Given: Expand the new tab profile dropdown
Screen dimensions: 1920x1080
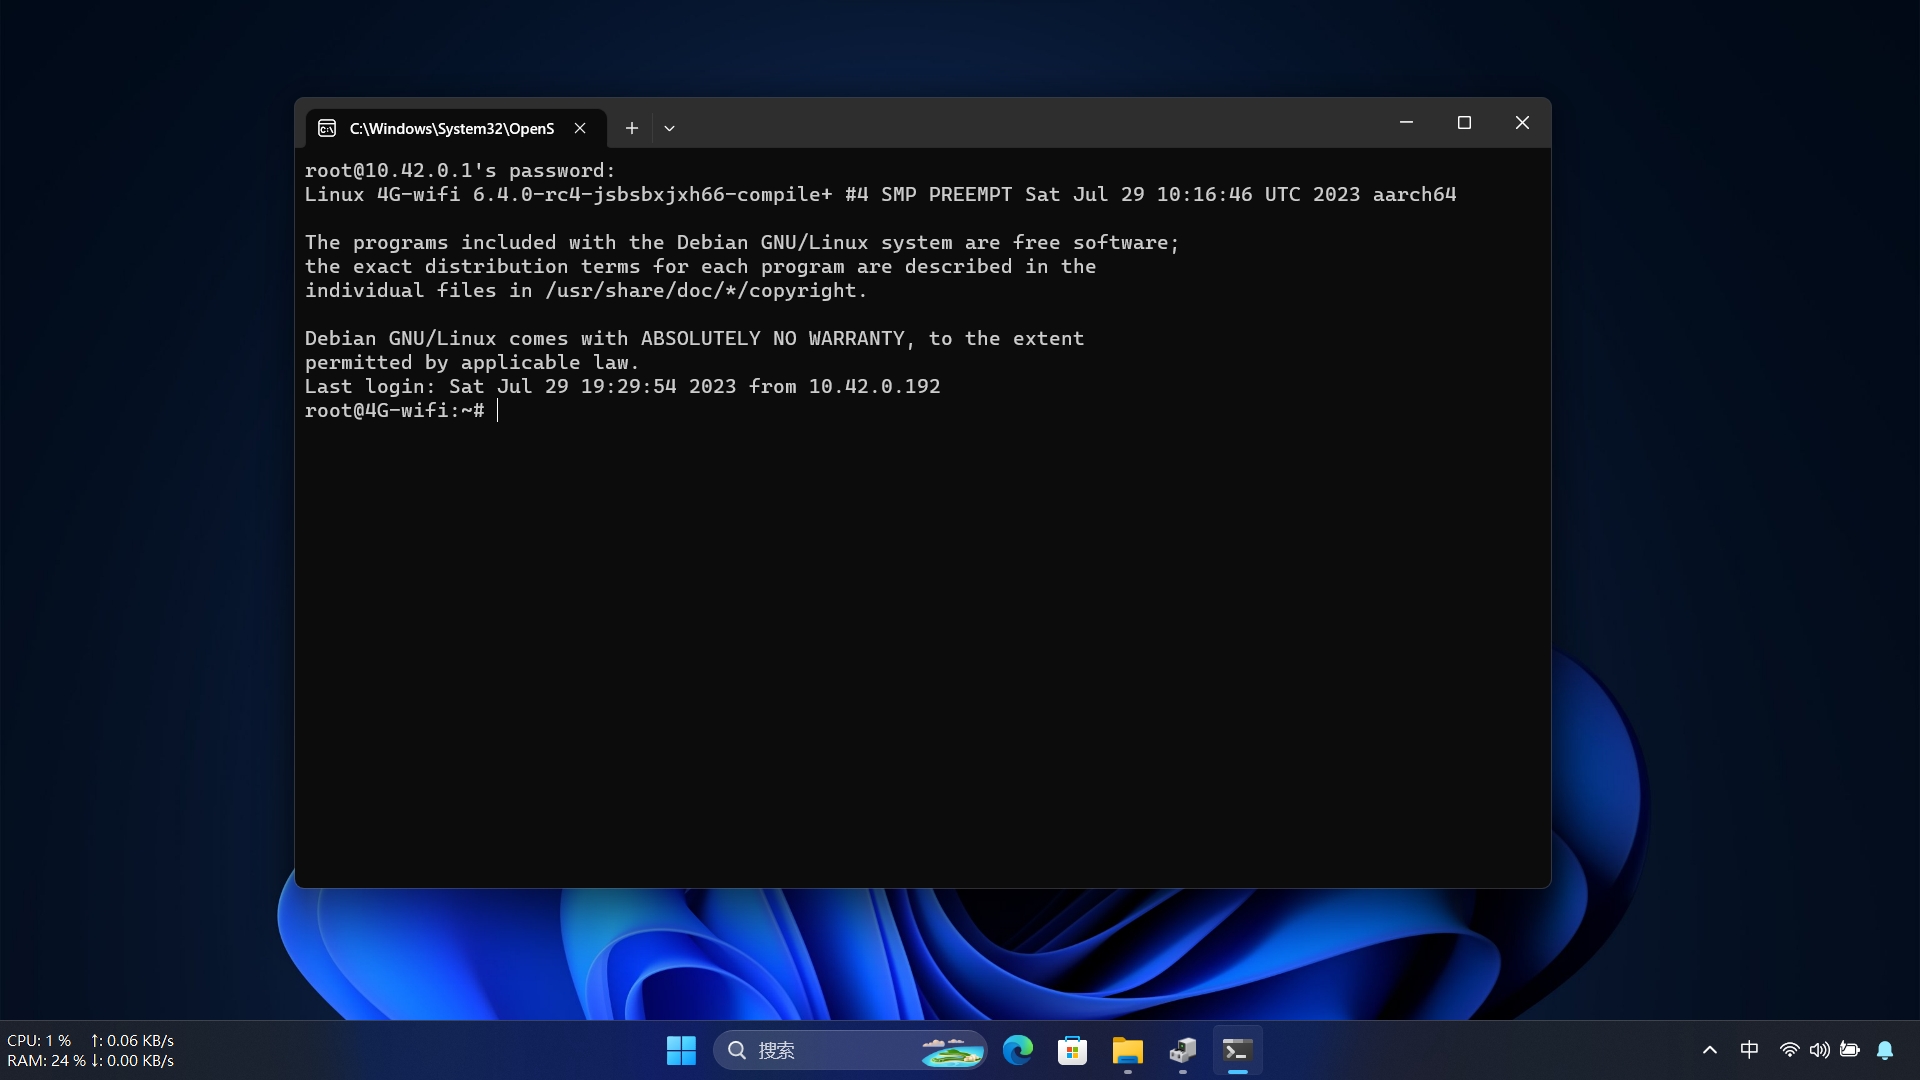Looking at the screenshot, I should click(x=669, y=128).
